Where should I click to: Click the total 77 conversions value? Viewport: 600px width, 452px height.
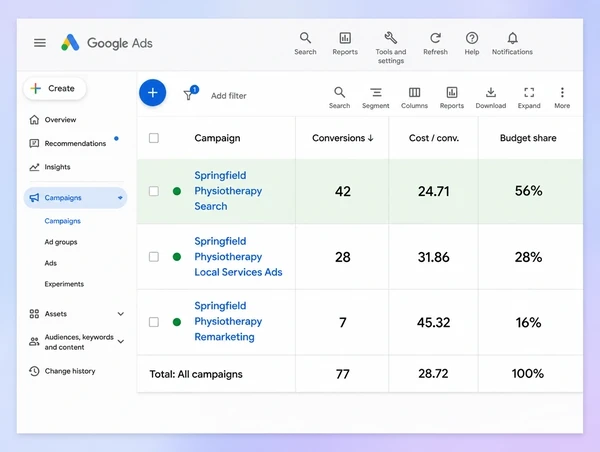point(342,374)
